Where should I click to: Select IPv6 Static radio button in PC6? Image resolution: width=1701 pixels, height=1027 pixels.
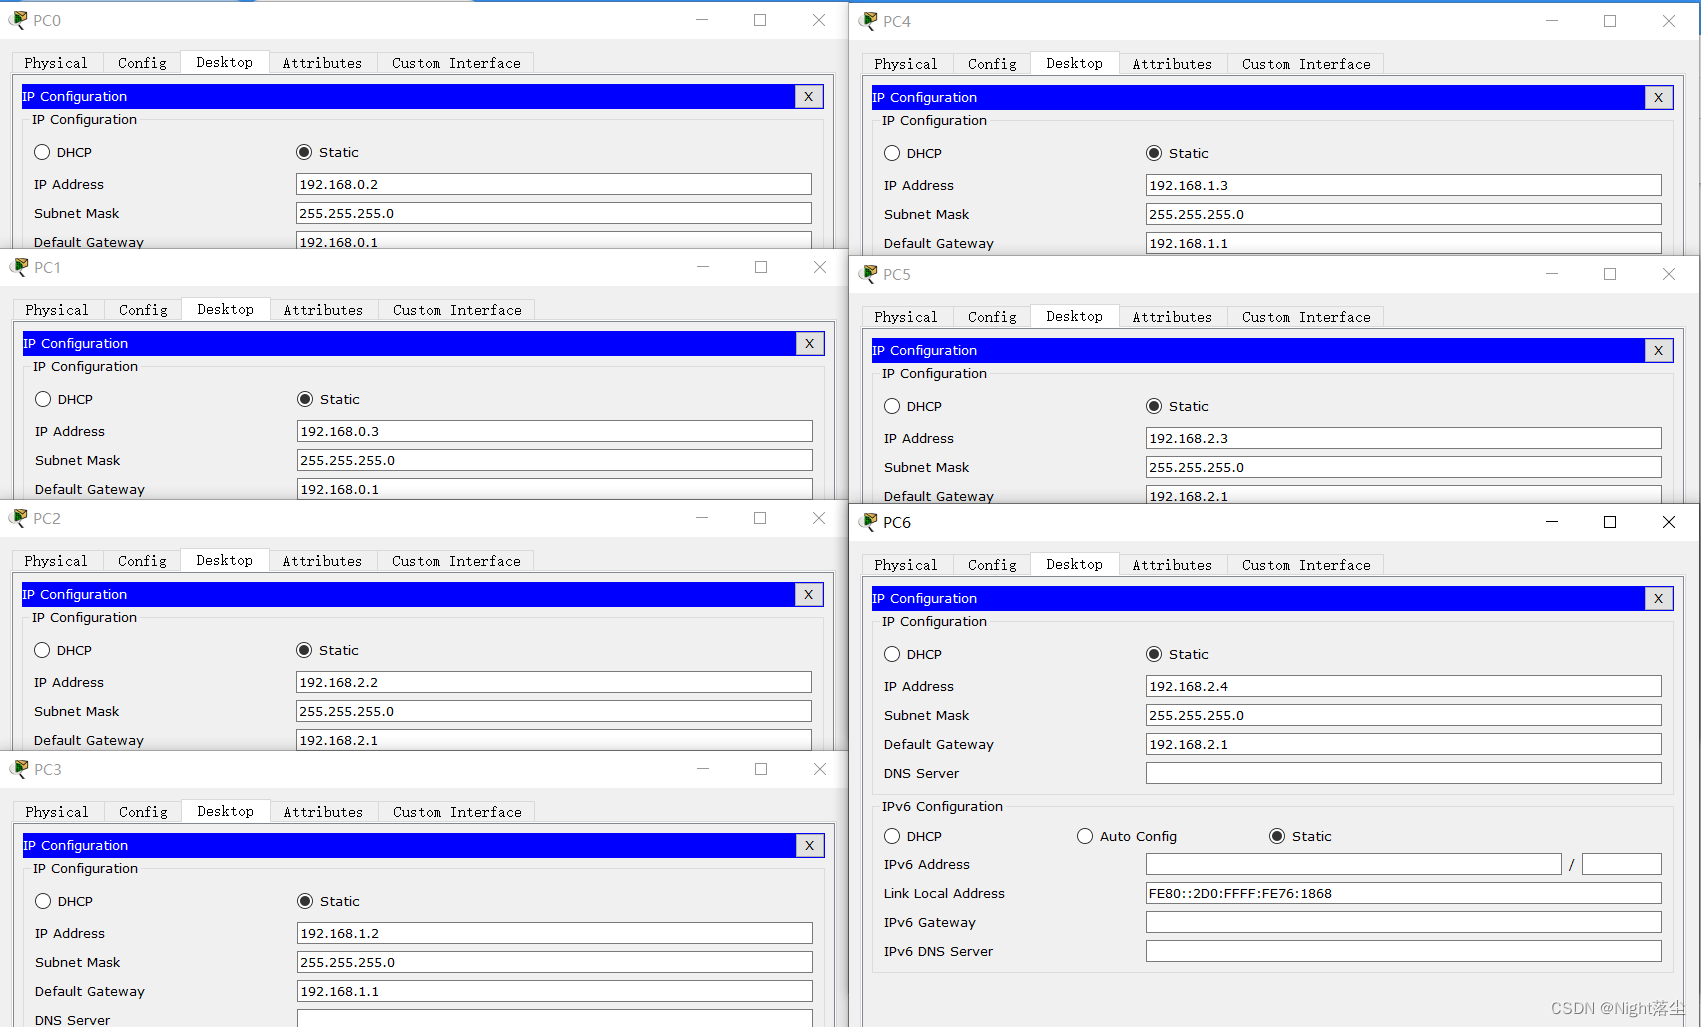[x=1277, y=836]
